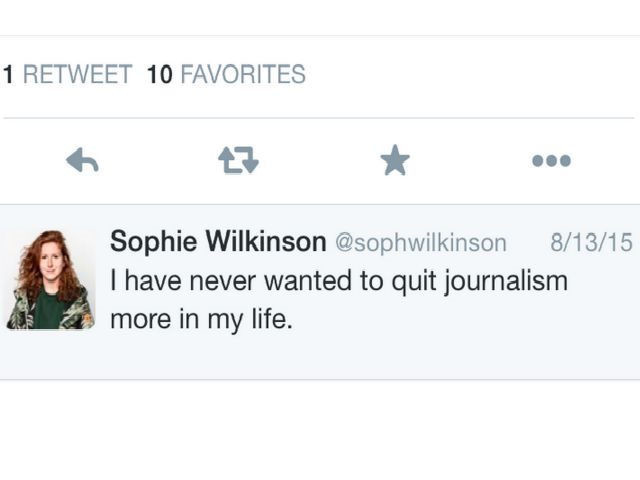Click Sophie Wilkinson's profile photo
The height and width of the screenshot is (480, 640).
pos(51,281)
